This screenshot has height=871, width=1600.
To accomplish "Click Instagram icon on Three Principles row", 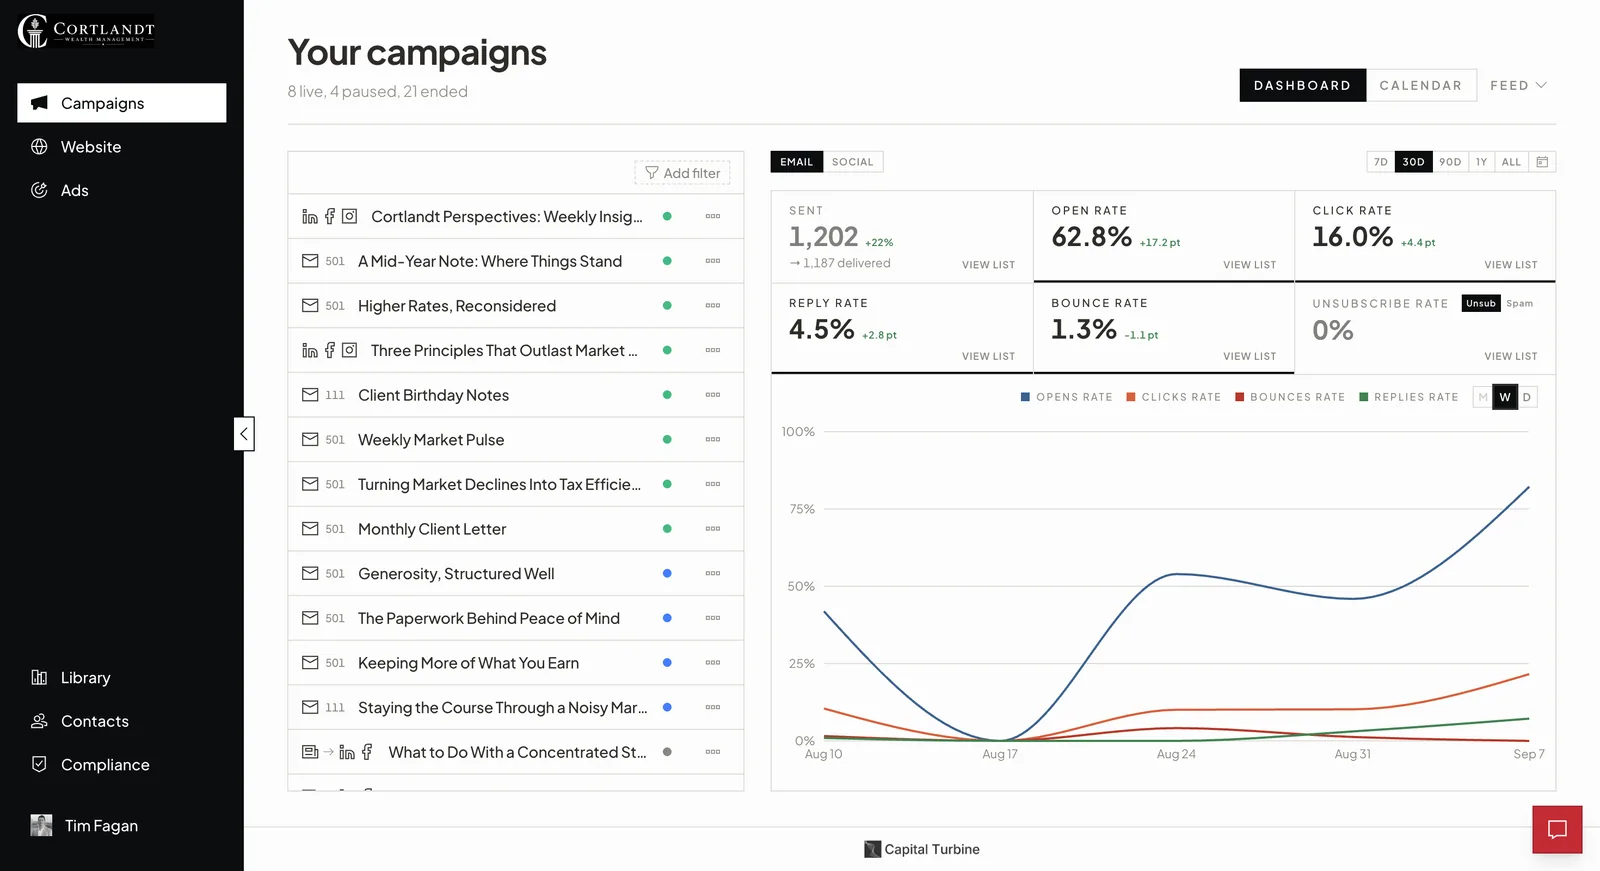I will (x=349, y=350).
